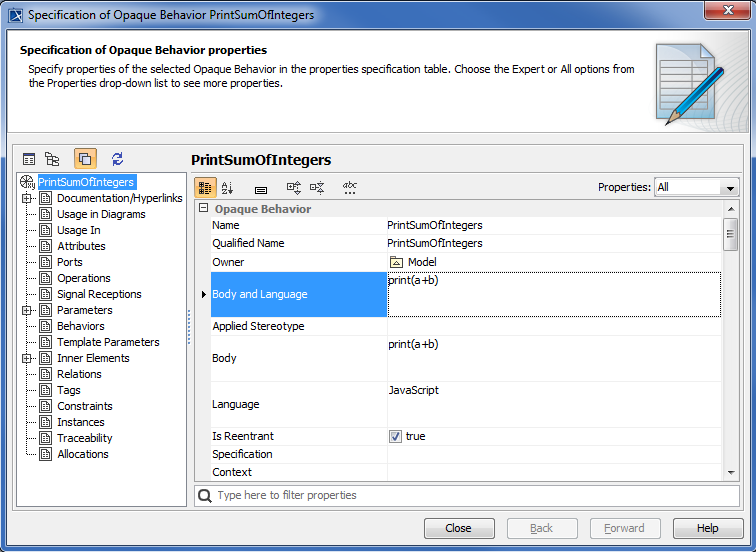This screenshot has width=756, height=552.
Task: Click the properties table vertical scrollbar
Action: click(731, 236)
